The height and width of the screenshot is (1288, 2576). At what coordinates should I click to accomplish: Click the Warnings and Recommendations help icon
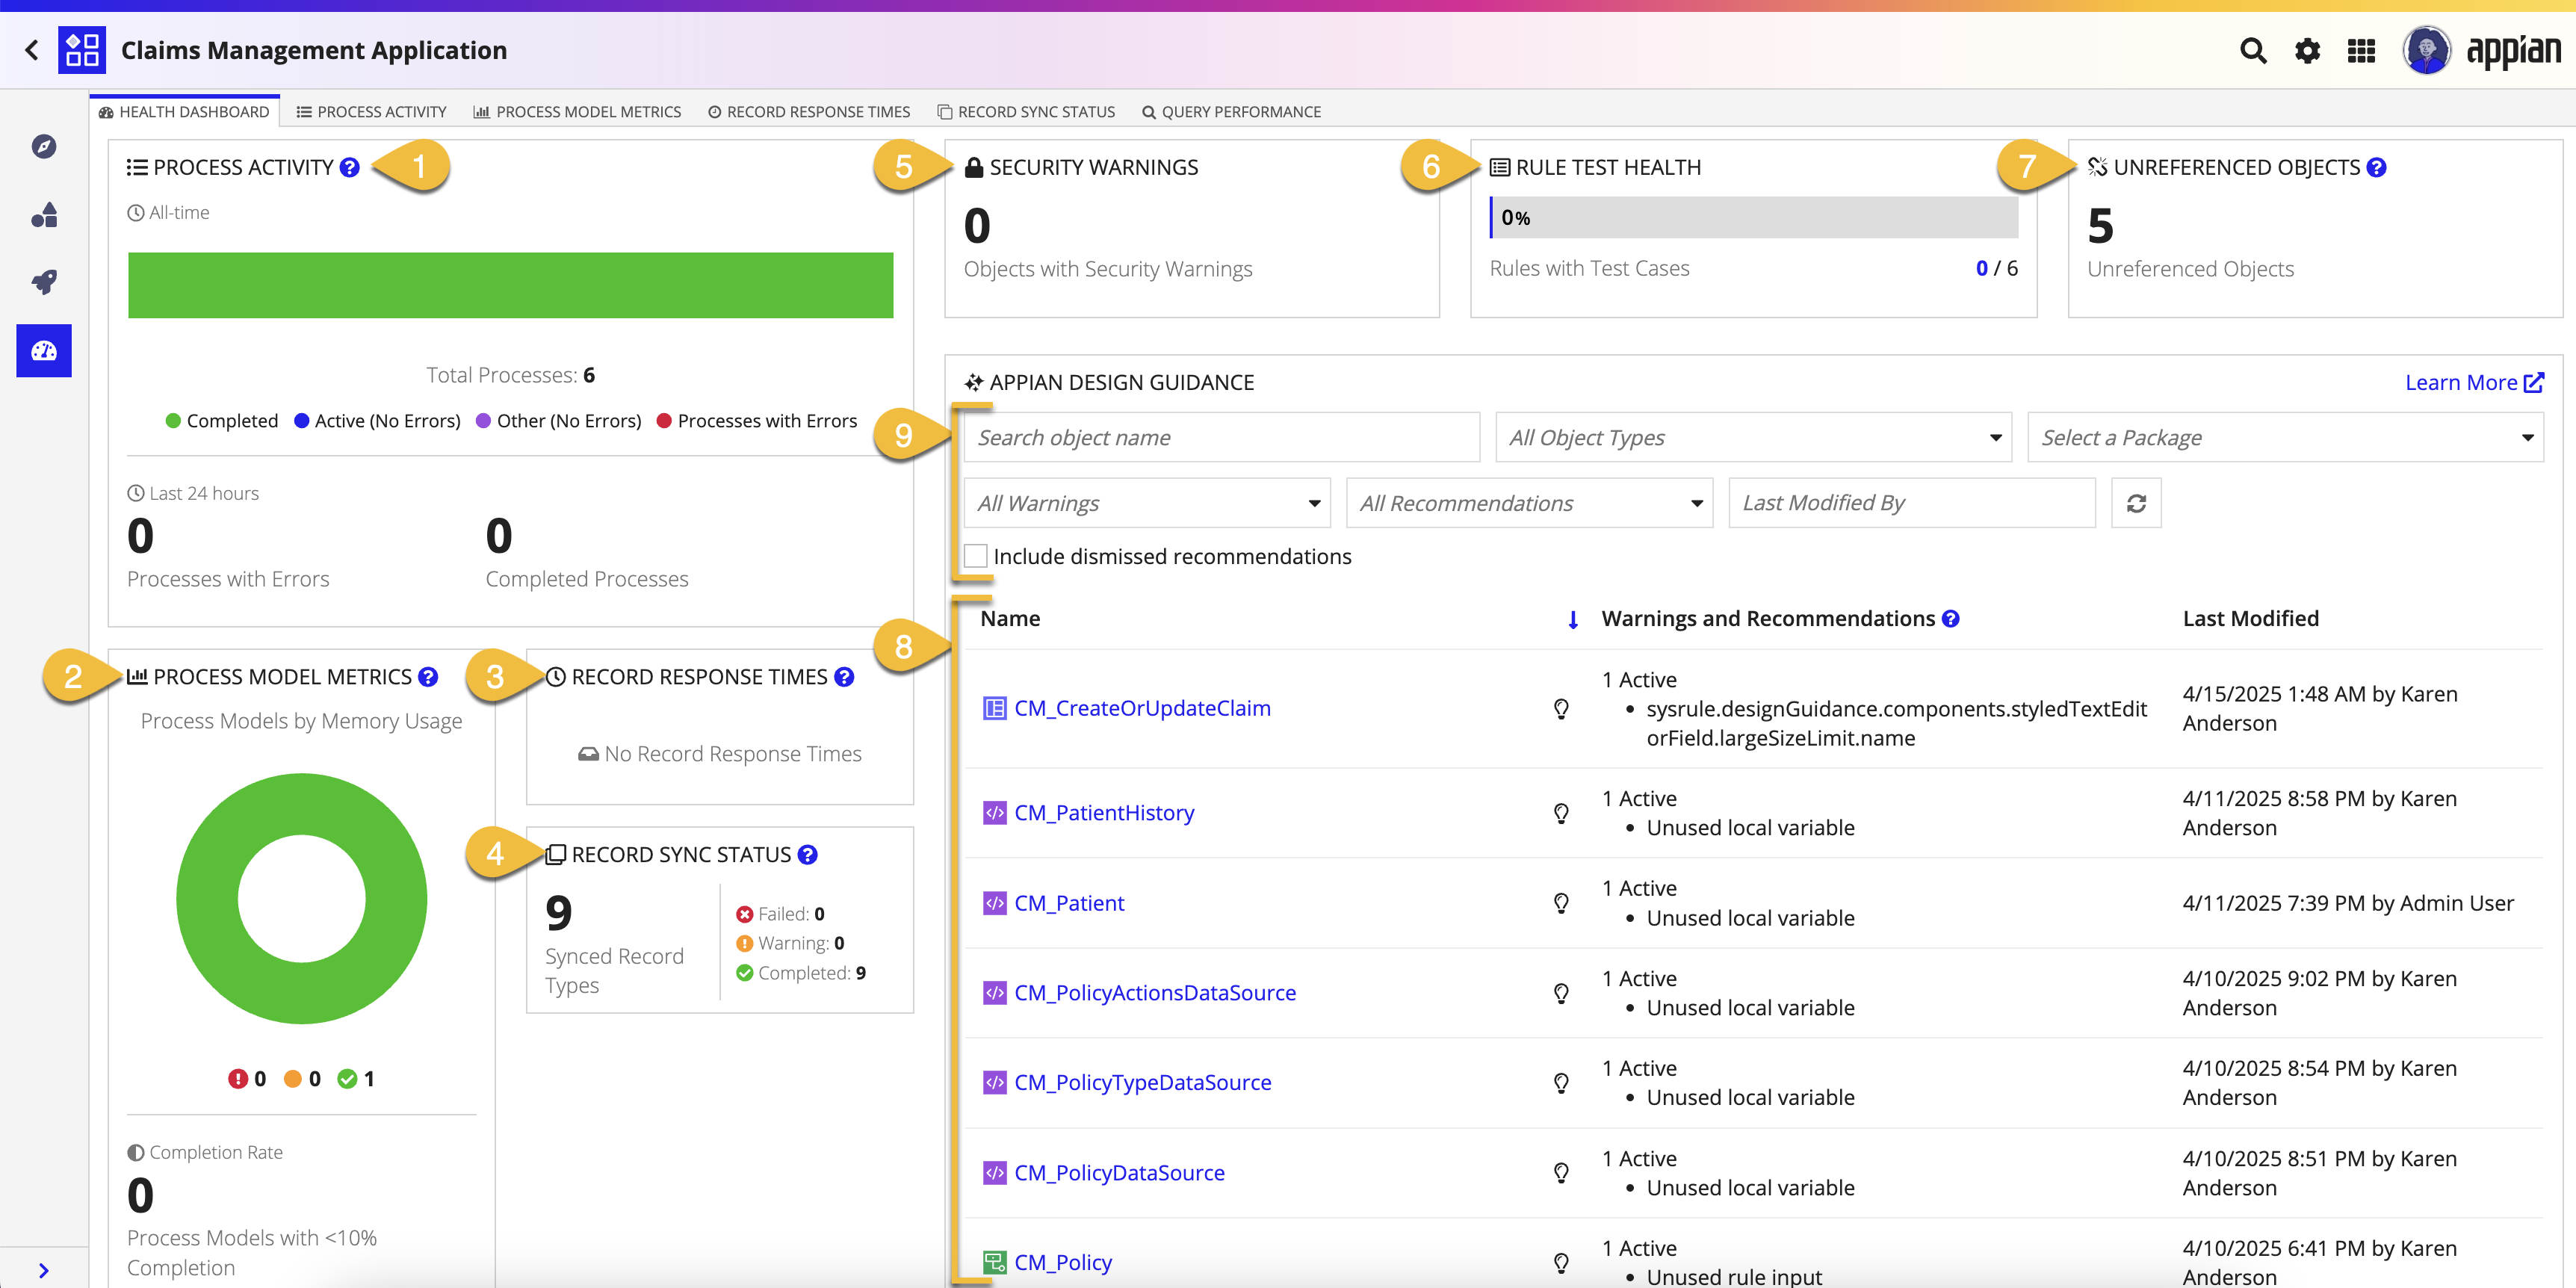tap(1950, 619)
